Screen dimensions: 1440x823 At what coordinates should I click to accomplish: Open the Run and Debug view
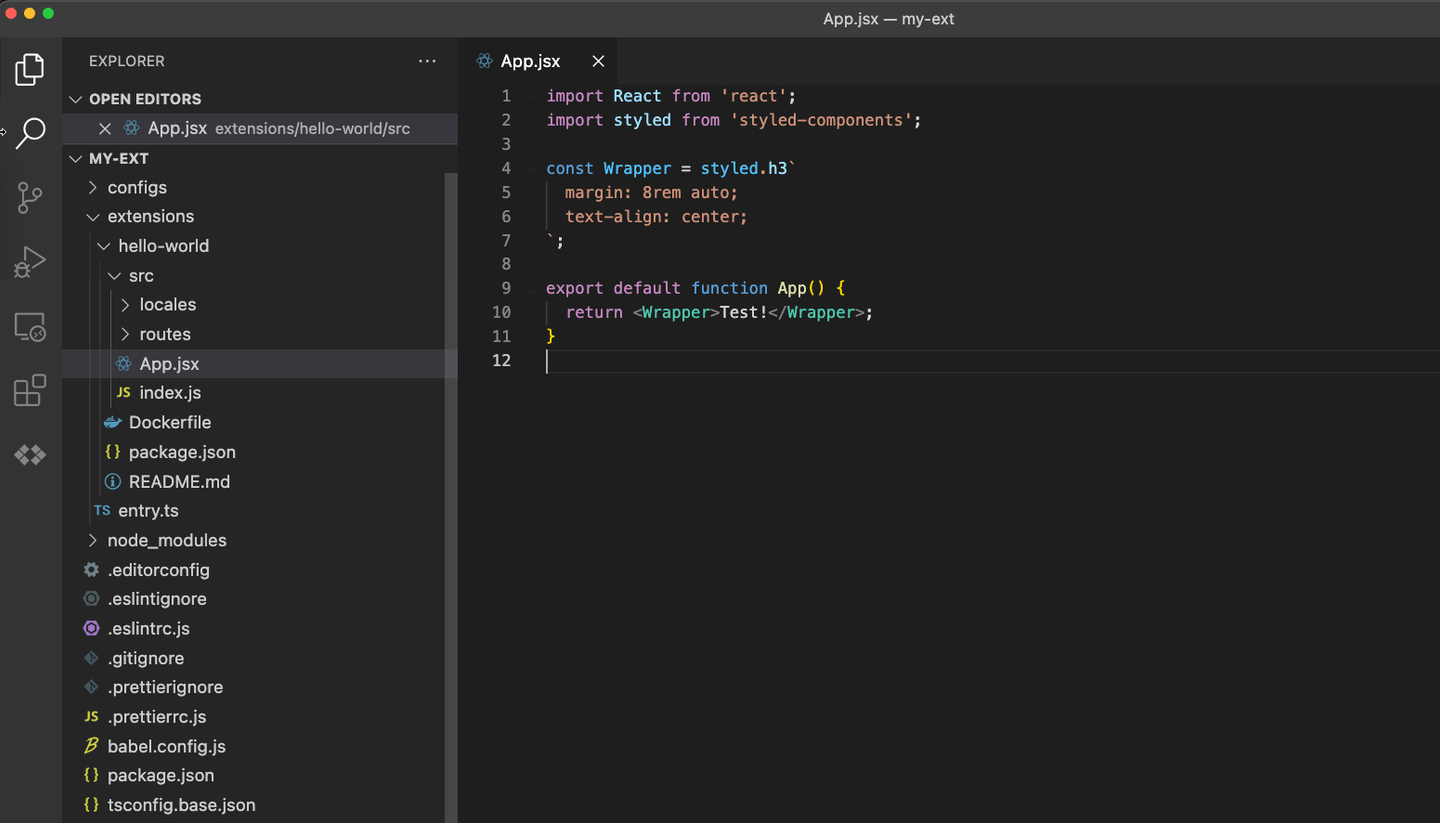coord(29,262)
